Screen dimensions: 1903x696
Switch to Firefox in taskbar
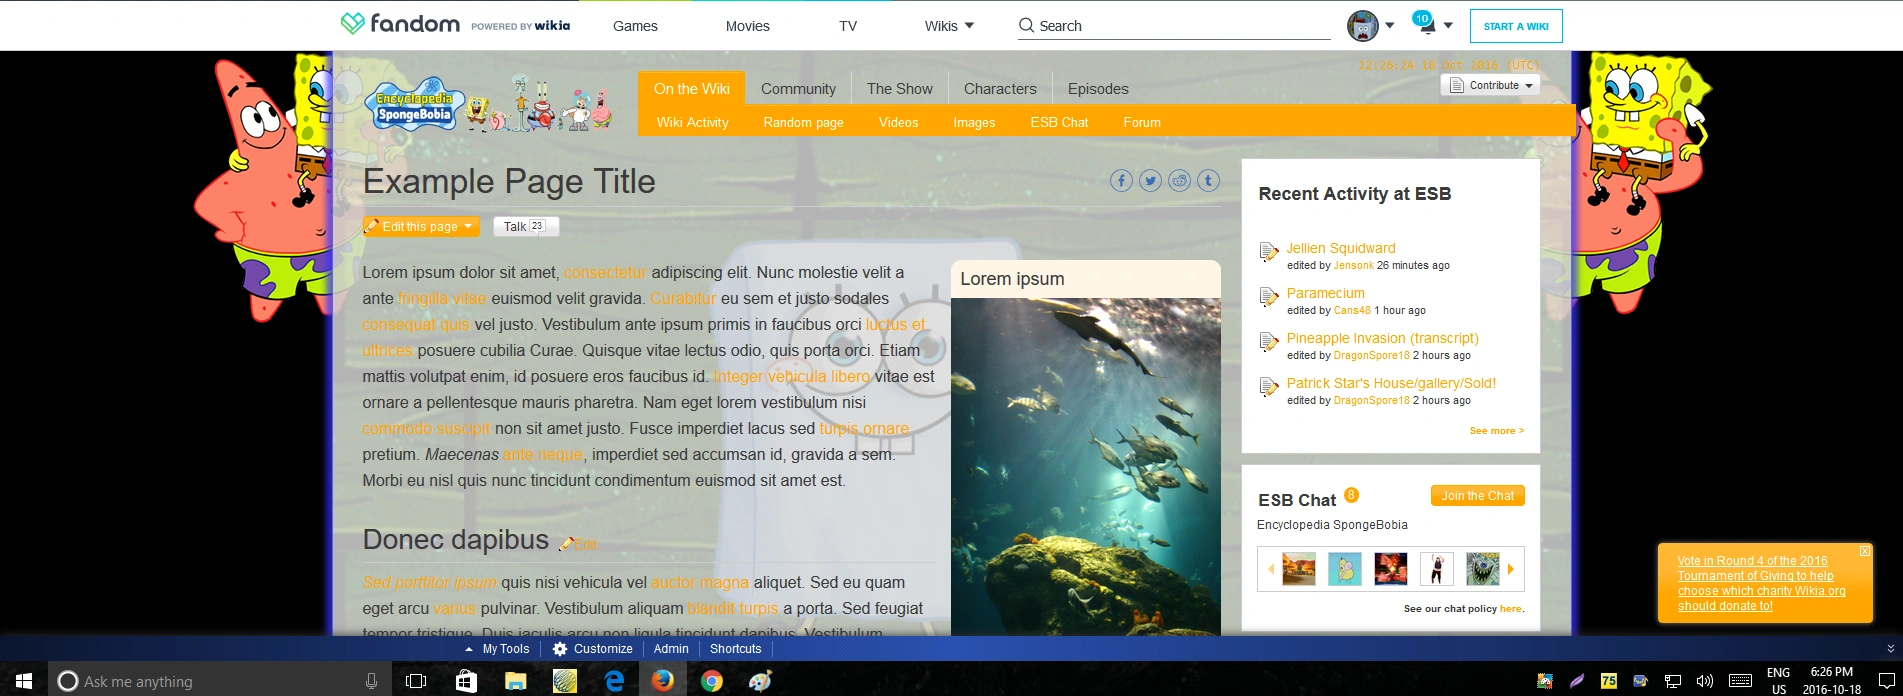[x=662, y=681]
